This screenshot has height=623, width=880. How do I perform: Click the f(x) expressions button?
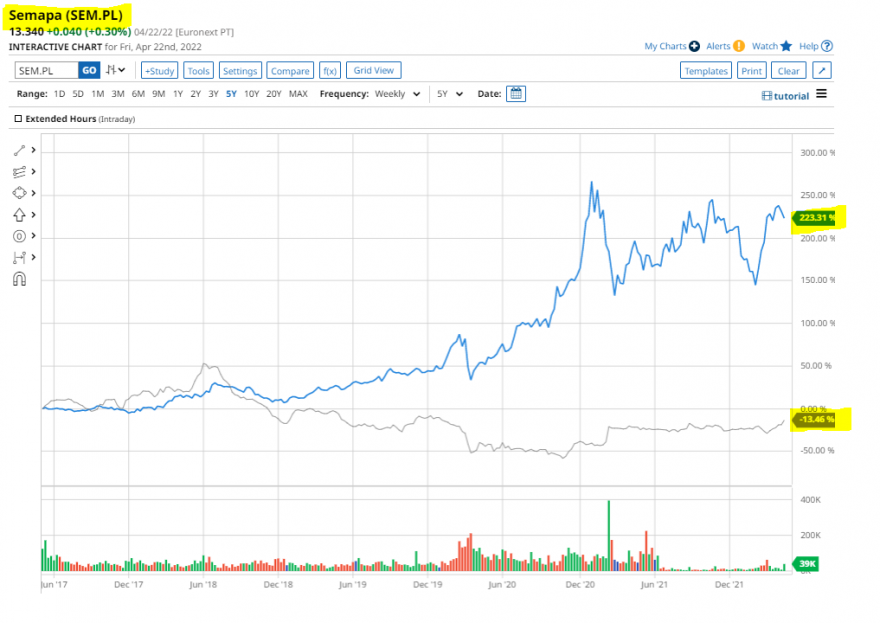[x=330, y=71]
